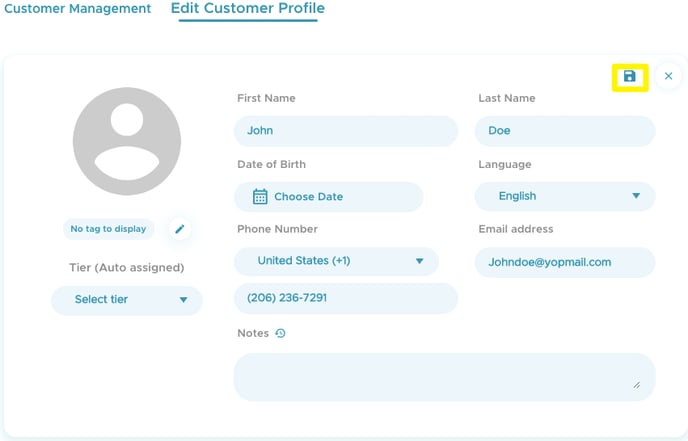Select the English language option field
The width and height of the screenshot is (688, 441).
[565, 196]
